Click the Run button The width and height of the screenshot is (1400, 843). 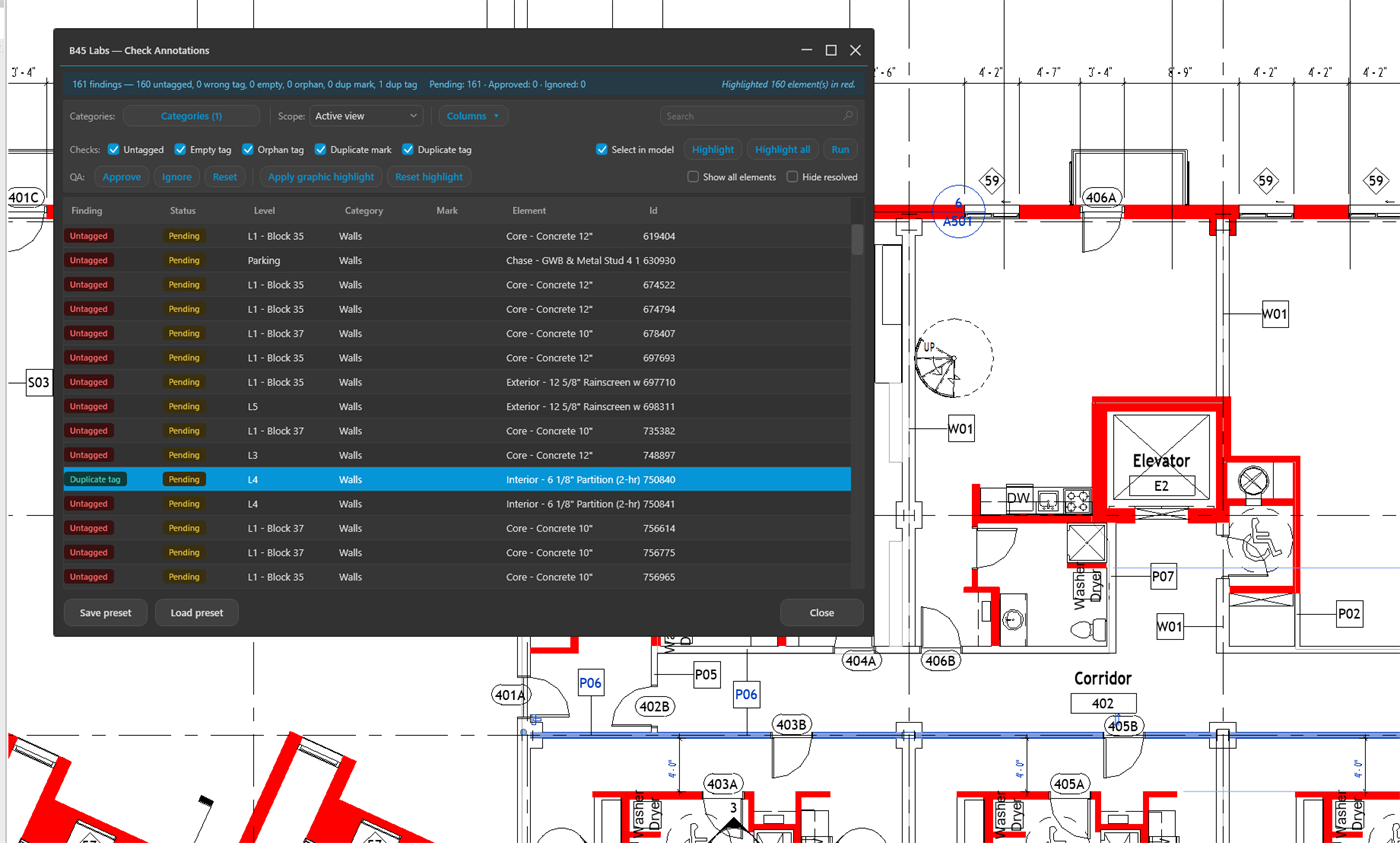pyautogui.click(x=840, y=149)
